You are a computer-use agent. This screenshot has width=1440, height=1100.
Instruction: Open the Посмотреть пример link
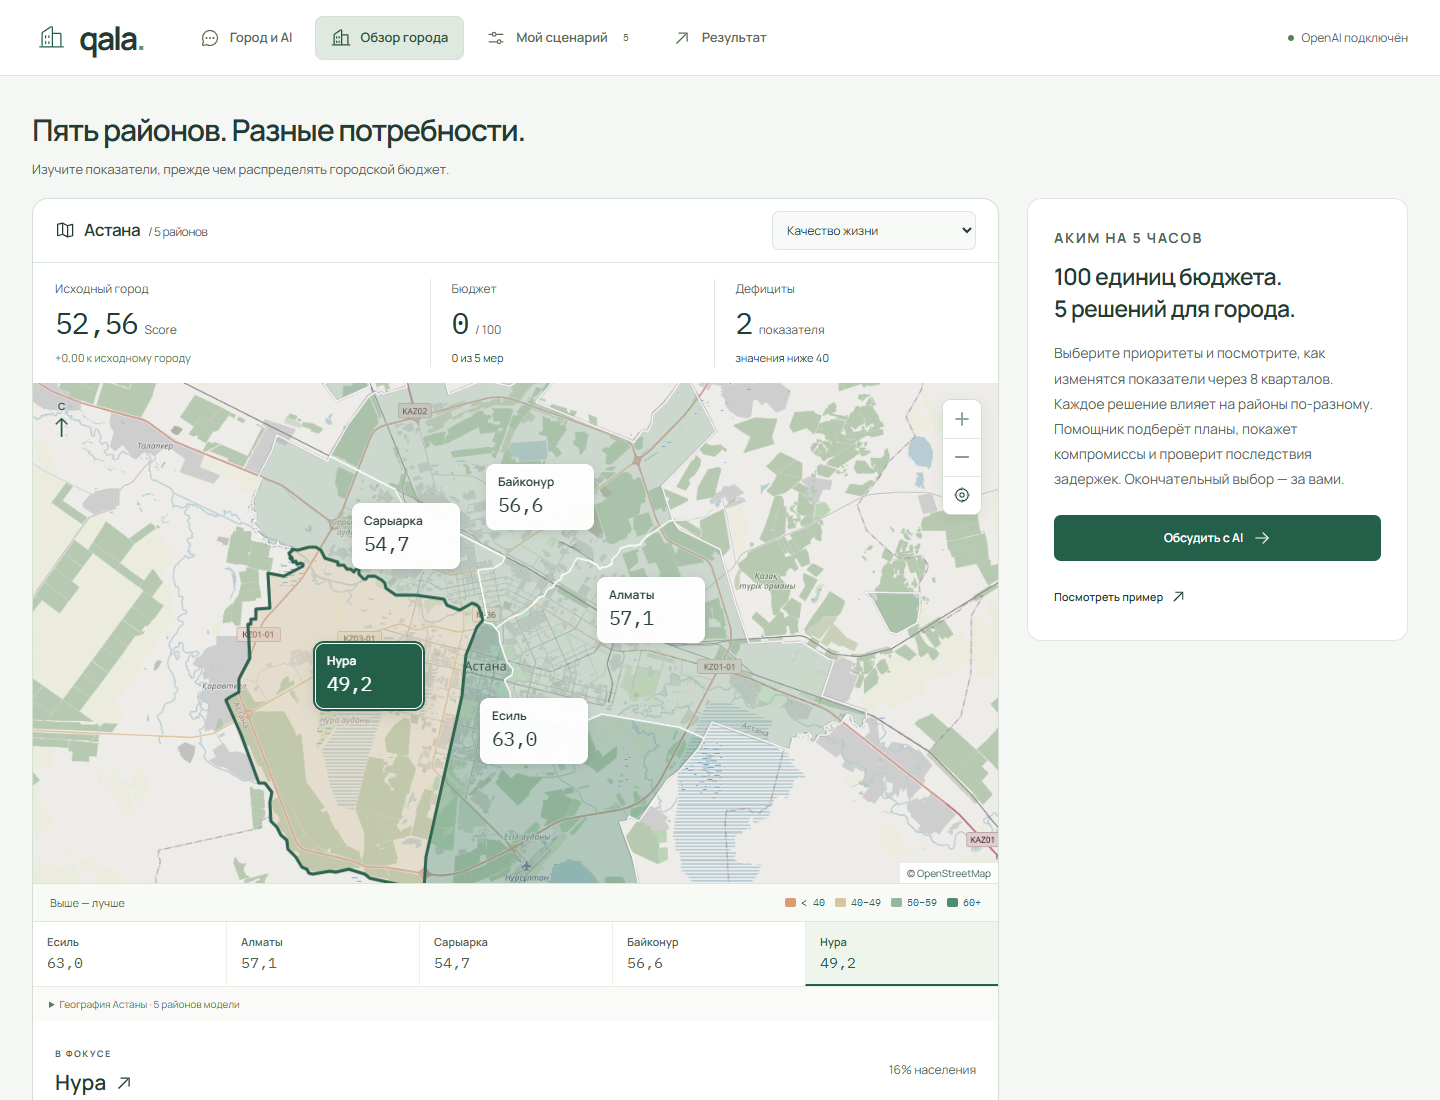click(x=1119, y=597)
